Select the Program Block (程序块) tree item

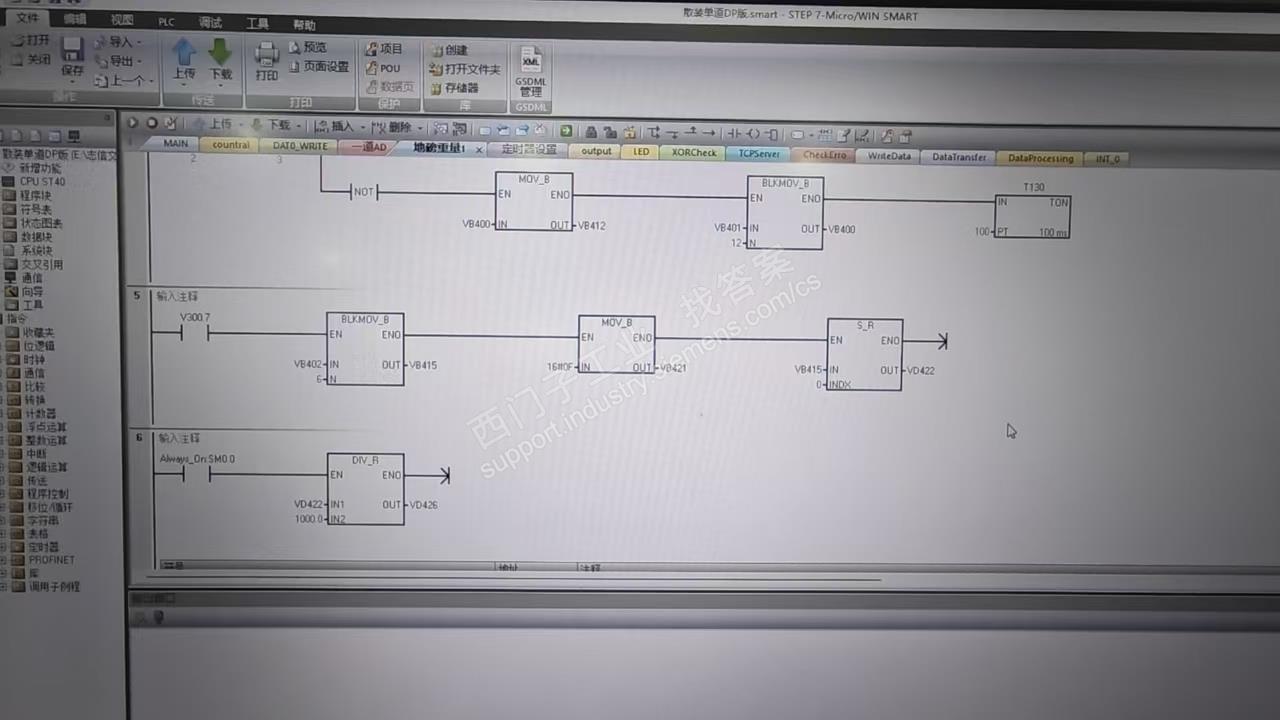pos(34,196)
